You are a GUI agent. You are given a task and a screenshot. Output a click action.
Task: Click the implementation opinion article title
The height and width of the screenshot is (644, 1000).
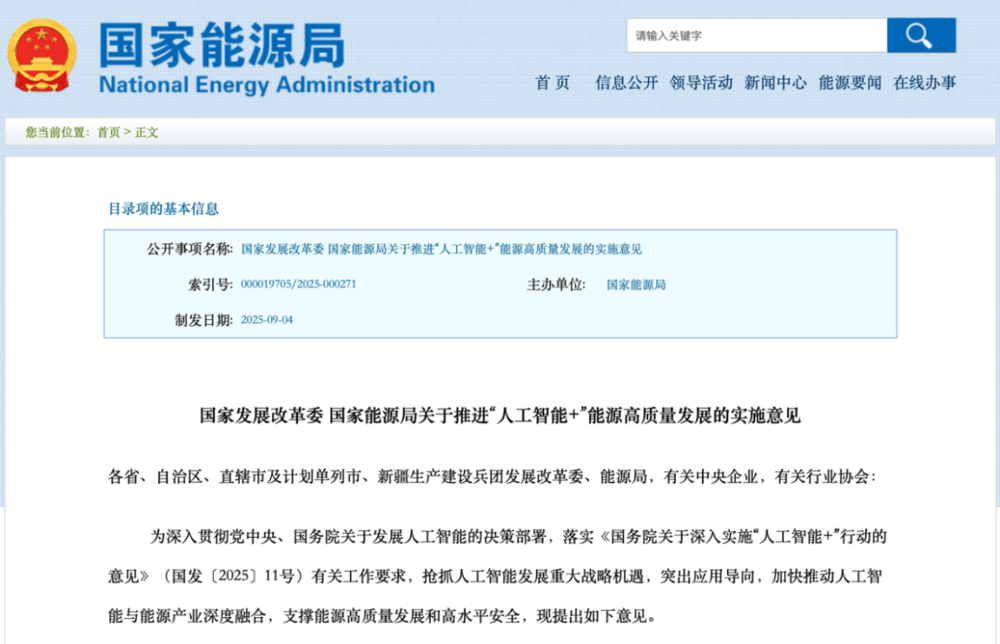[500, 416]
